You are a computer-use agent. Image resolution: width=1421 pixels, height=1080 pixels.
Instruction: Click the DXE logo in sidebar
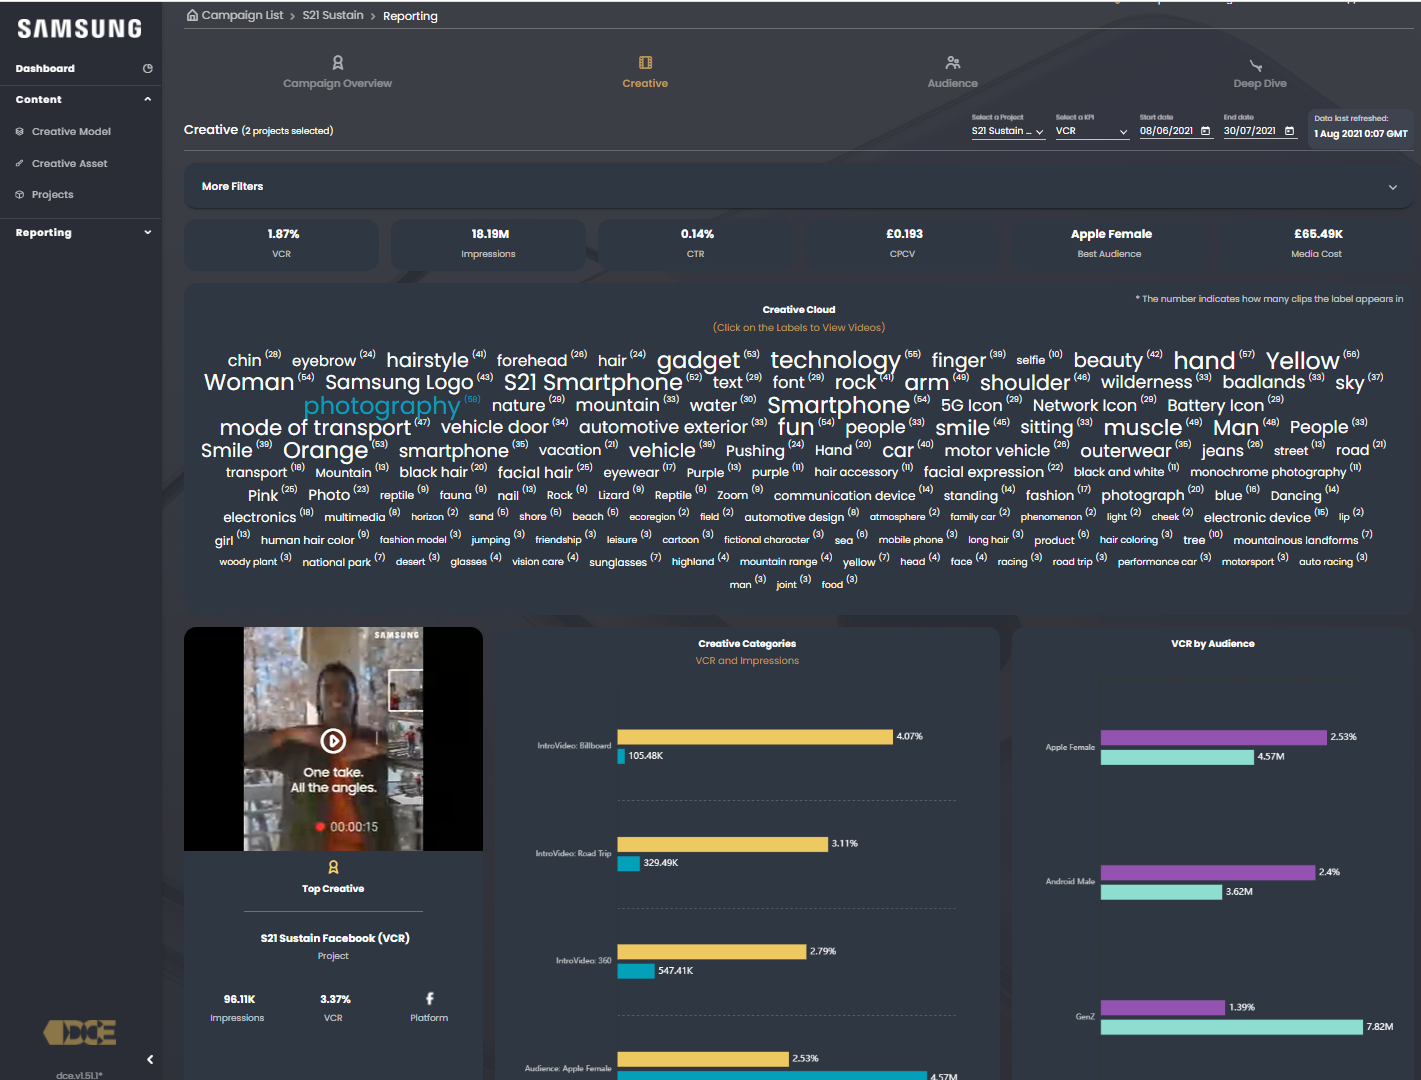[80, 1032]
